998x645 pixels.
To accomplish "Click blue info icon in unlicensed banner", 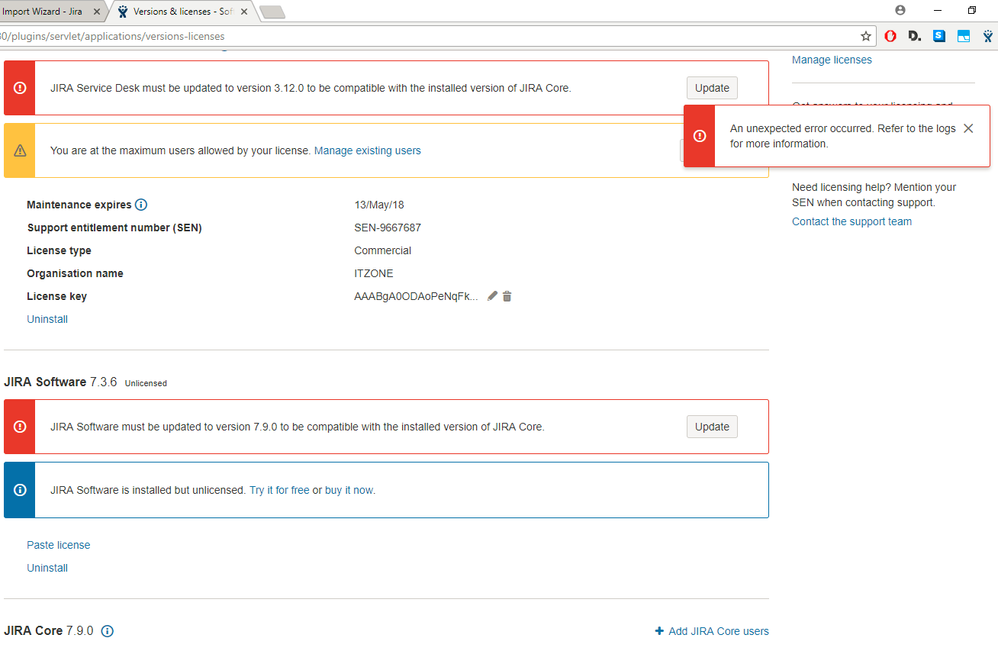I will click(x=20, y=490).
